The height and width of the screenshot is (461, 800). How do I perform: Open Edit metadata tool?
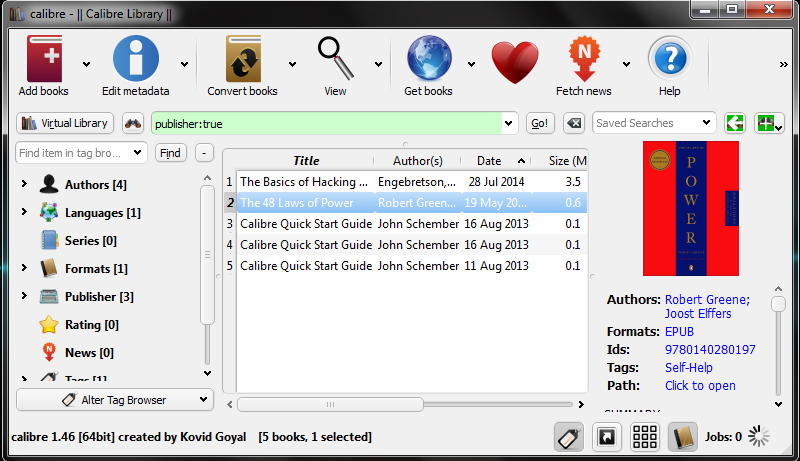[136, 59]
